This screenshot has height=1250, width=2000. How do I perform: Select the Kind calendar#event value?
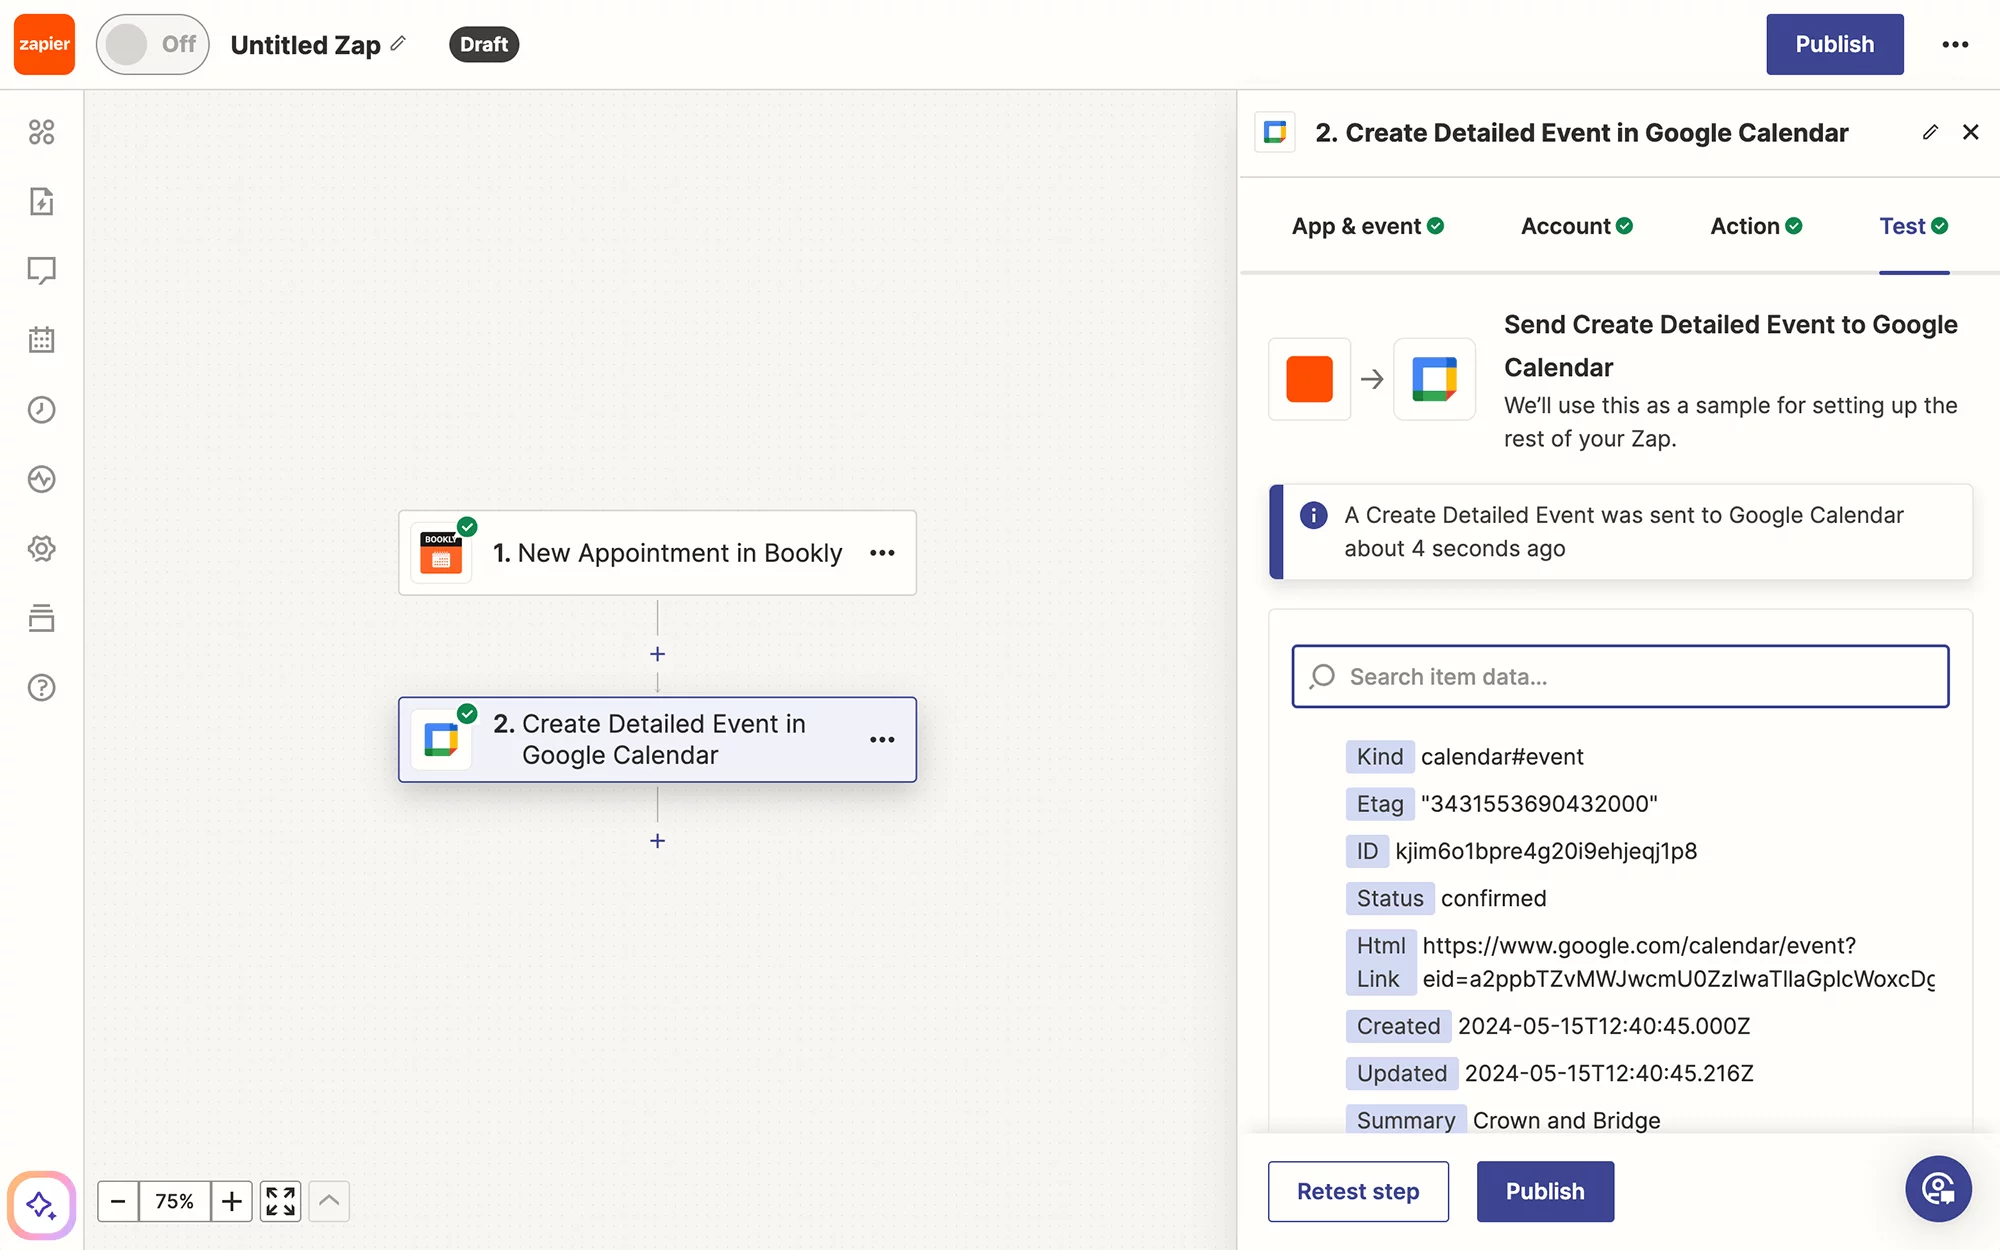1502,757
